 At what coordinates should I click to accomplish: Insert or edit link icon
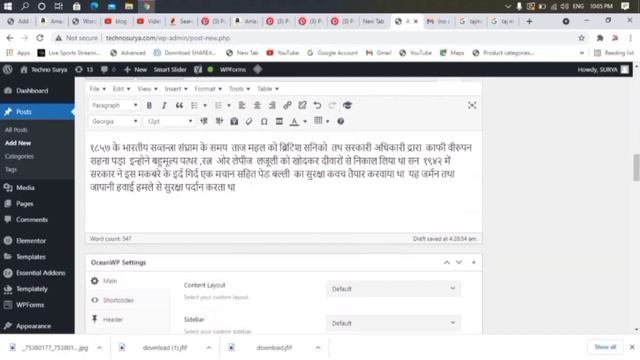click(287, 105)
